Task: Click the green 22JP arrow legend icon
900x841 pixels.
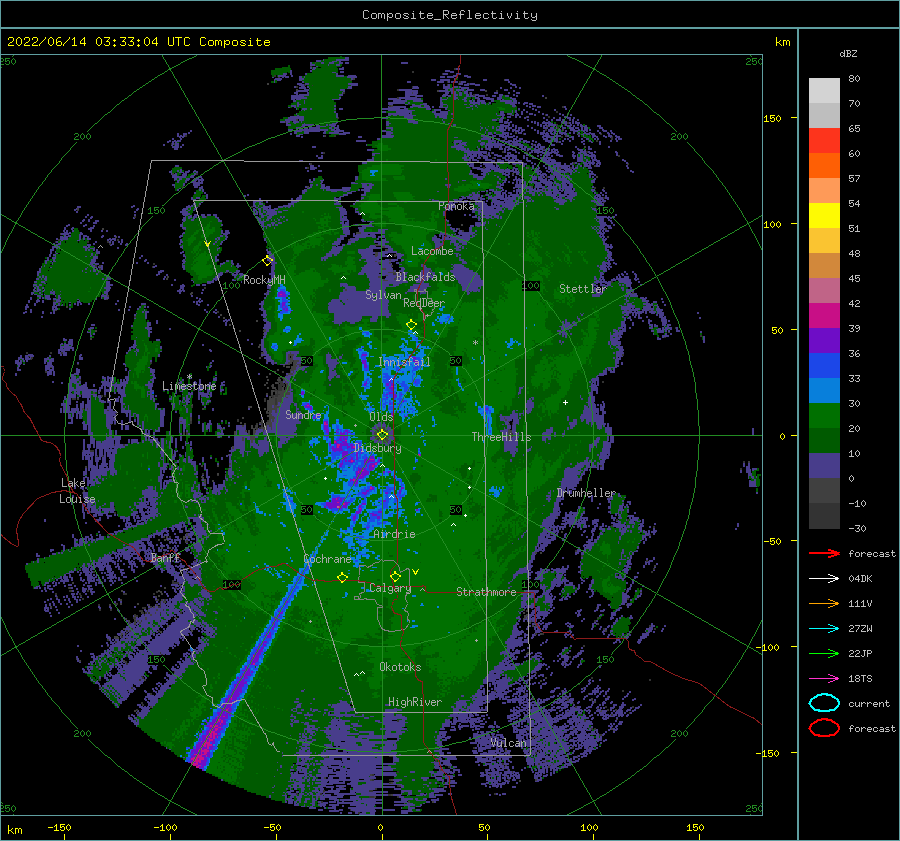Action: 824,653
